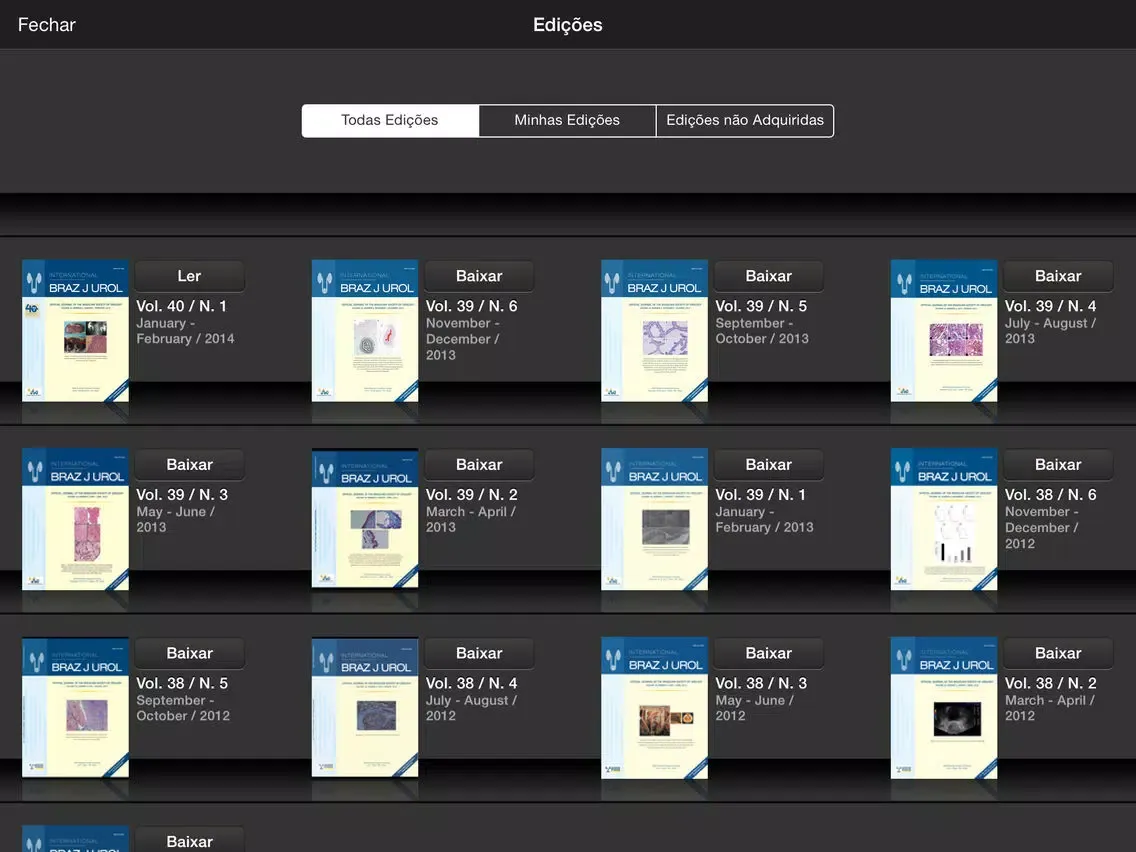Click the 'Vol. 38 / N. 4' title text
The width and height of the screenshot is (1136, 852).
coord(472,682)
